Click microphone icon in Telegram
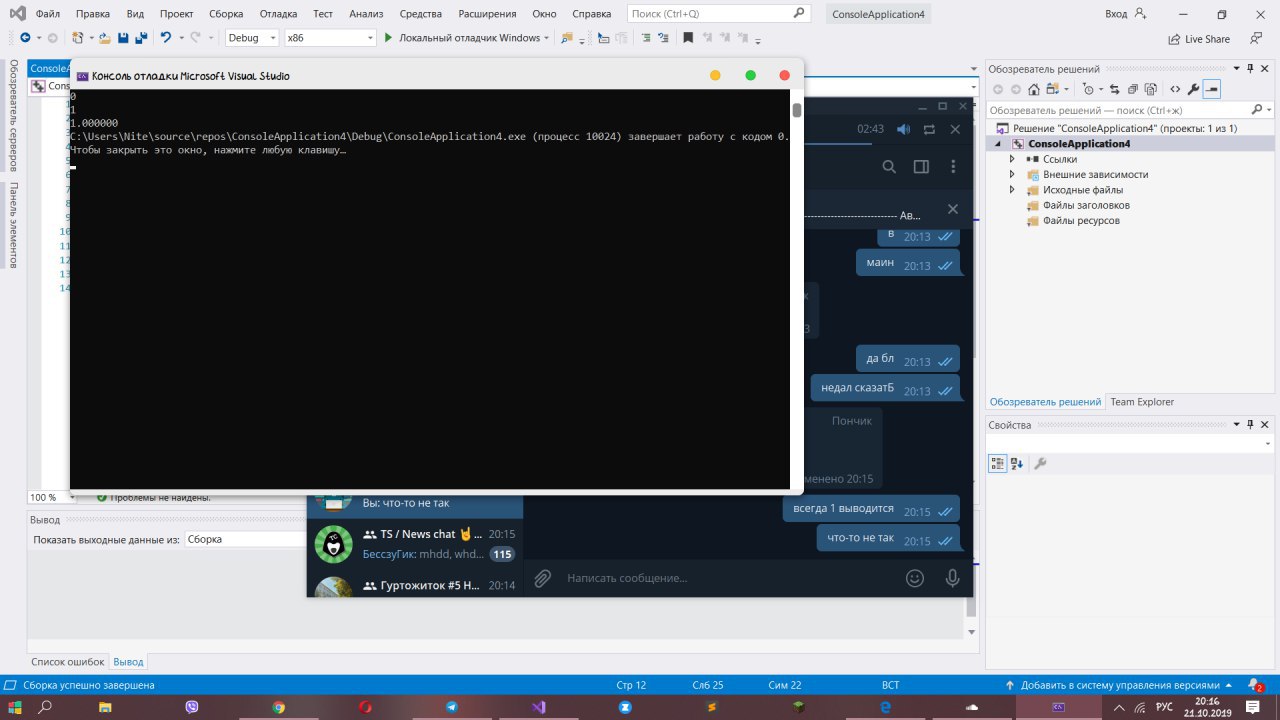This screenshot has width=1280, height=720. (952, 577)
